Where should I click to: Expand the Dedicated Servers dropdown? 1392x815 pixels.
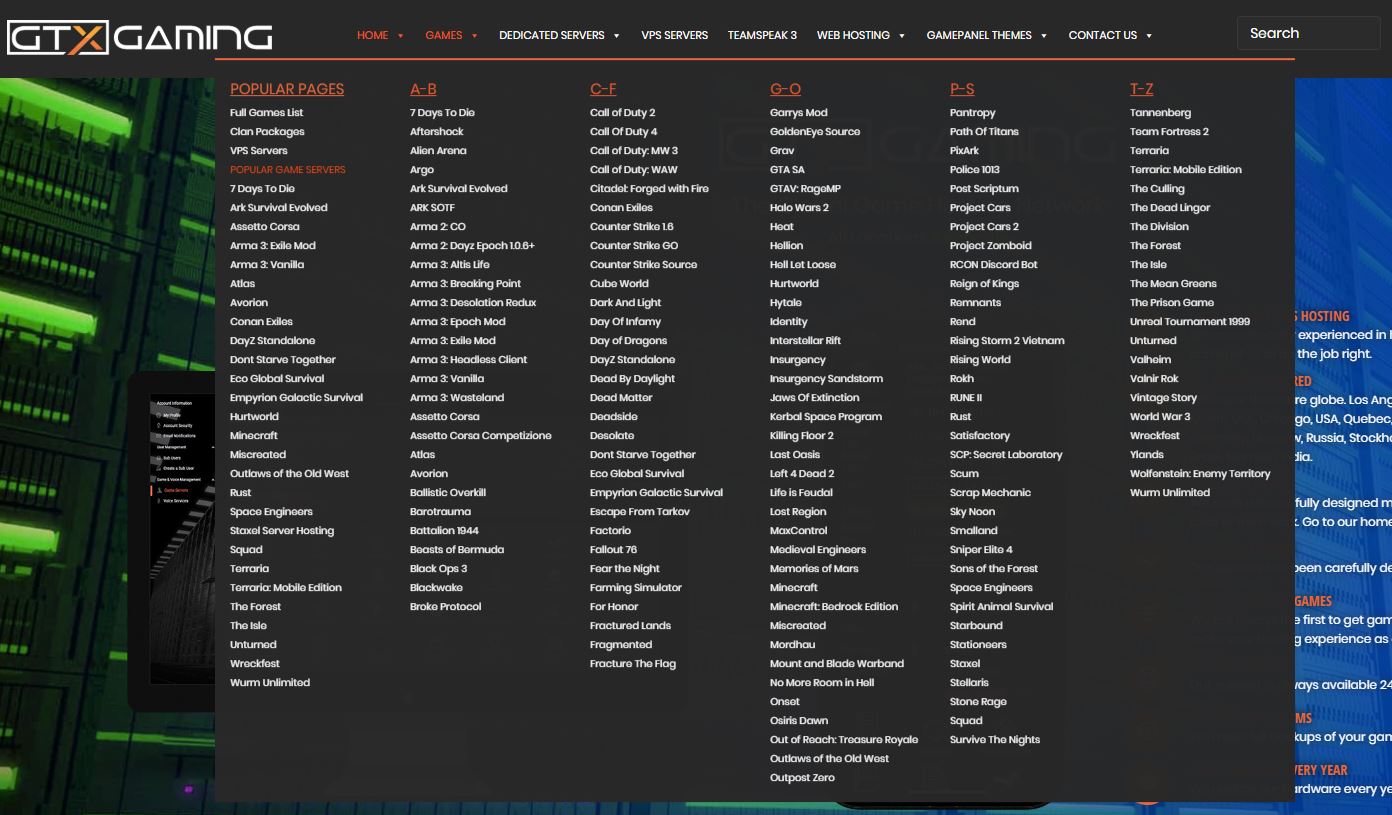point(616,36)
